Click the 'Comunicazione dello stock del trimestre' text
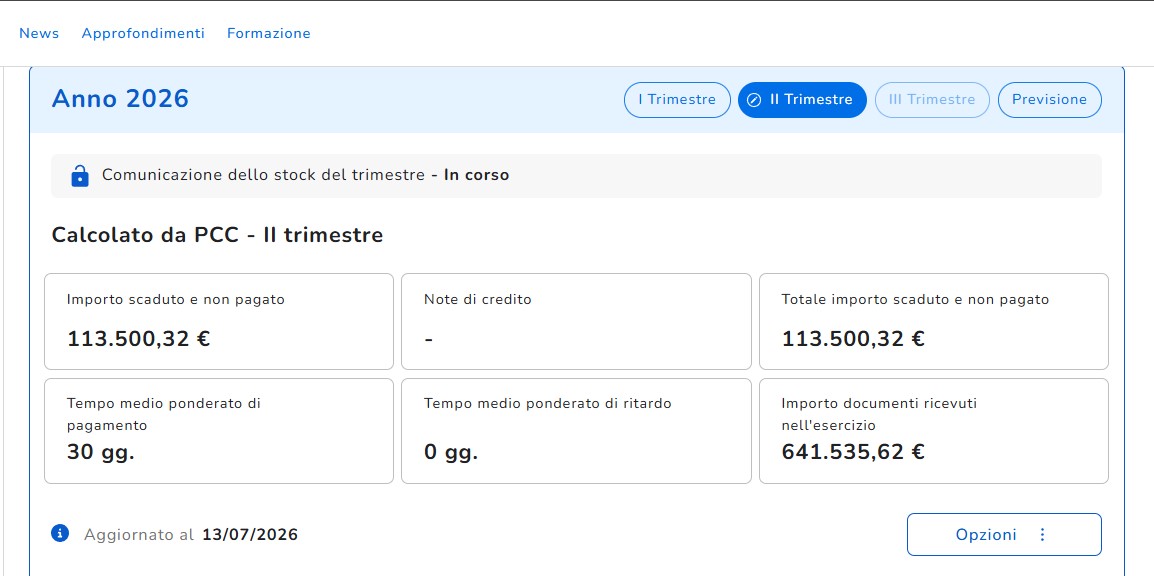 [x=263, y=175]
